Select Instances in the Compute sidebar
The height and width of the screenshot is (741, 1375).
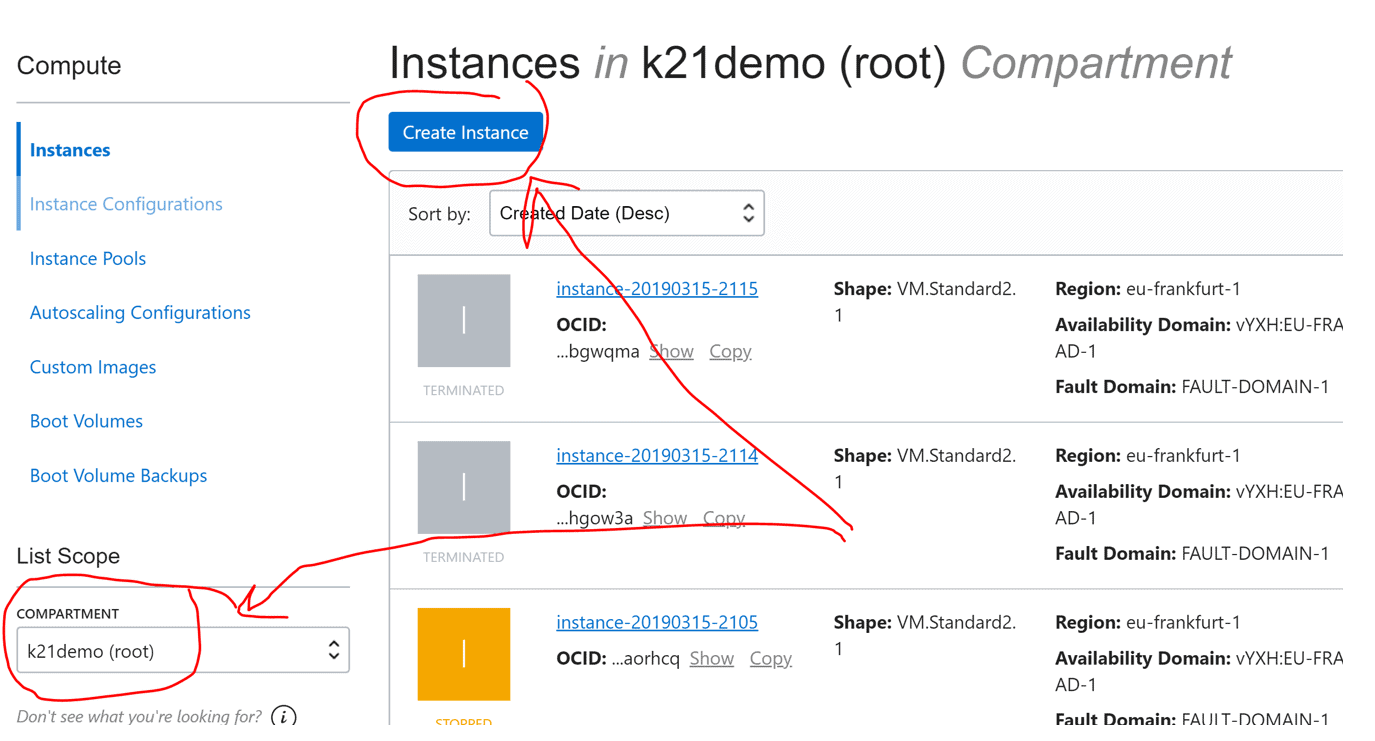pyautogui.click(x=69, y=149)
